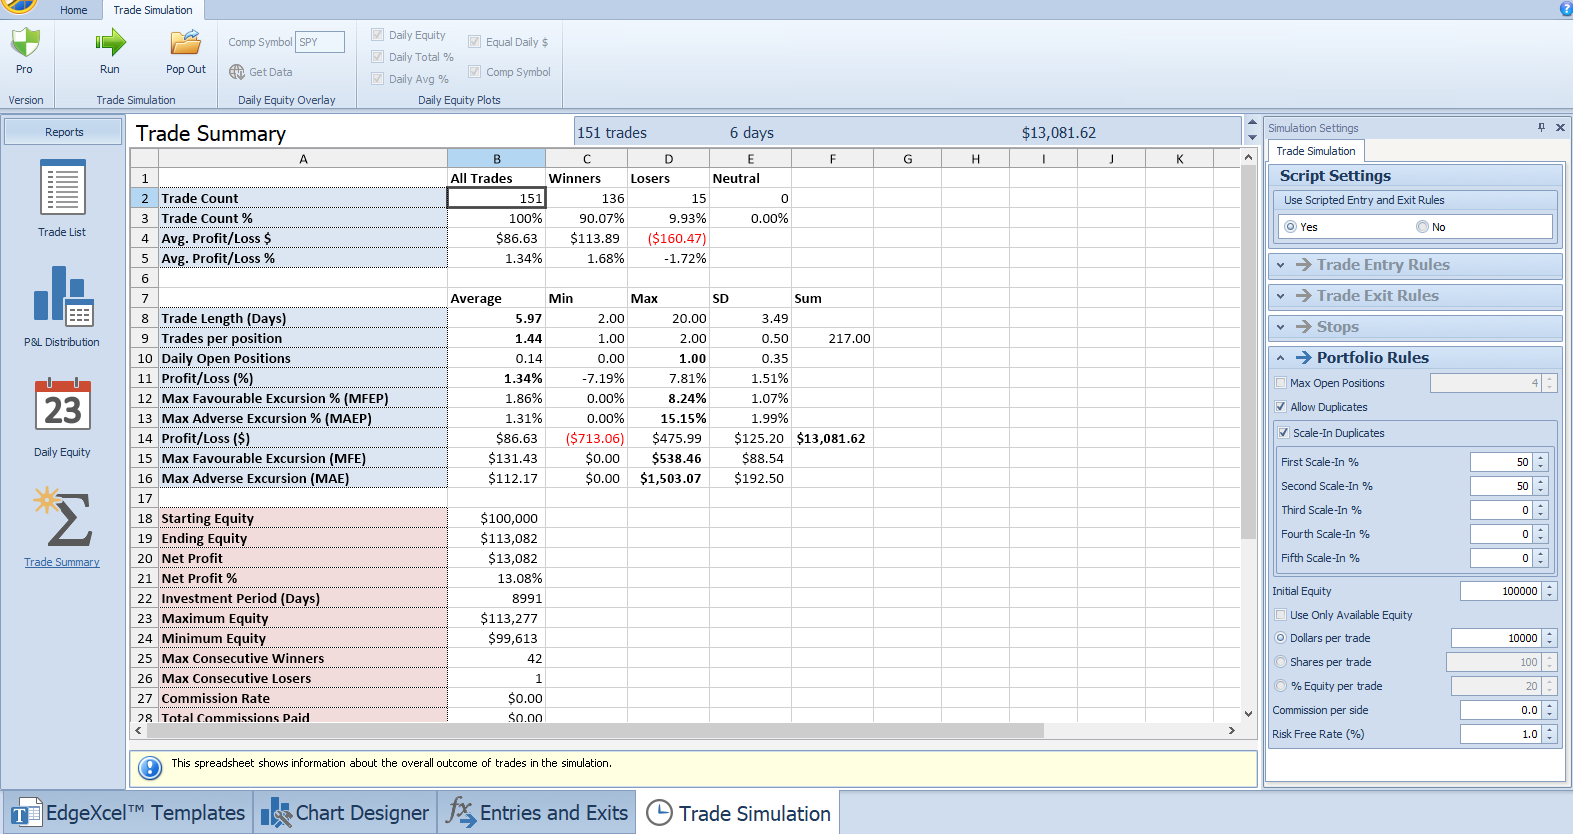Uncheck Allow Duplicates option
The height and width of the screenshot is (834, 1573).
point(1281,407)
